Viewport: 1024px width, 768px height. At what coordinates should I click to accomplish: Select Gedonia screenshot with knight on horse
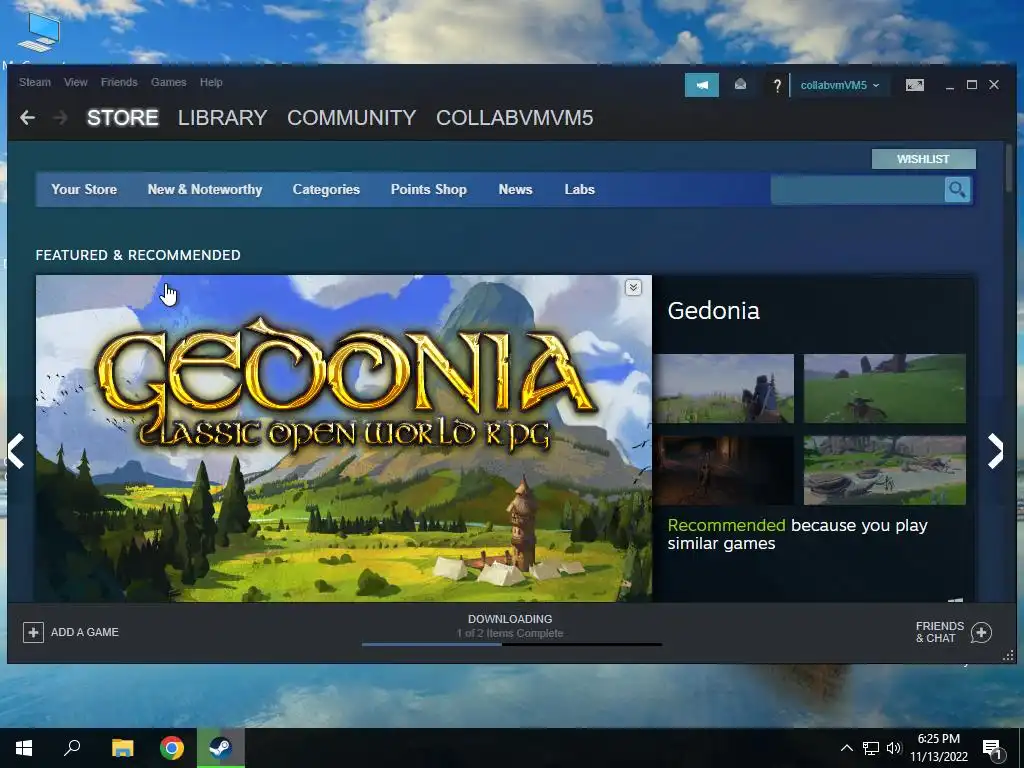tap(724, 389)
